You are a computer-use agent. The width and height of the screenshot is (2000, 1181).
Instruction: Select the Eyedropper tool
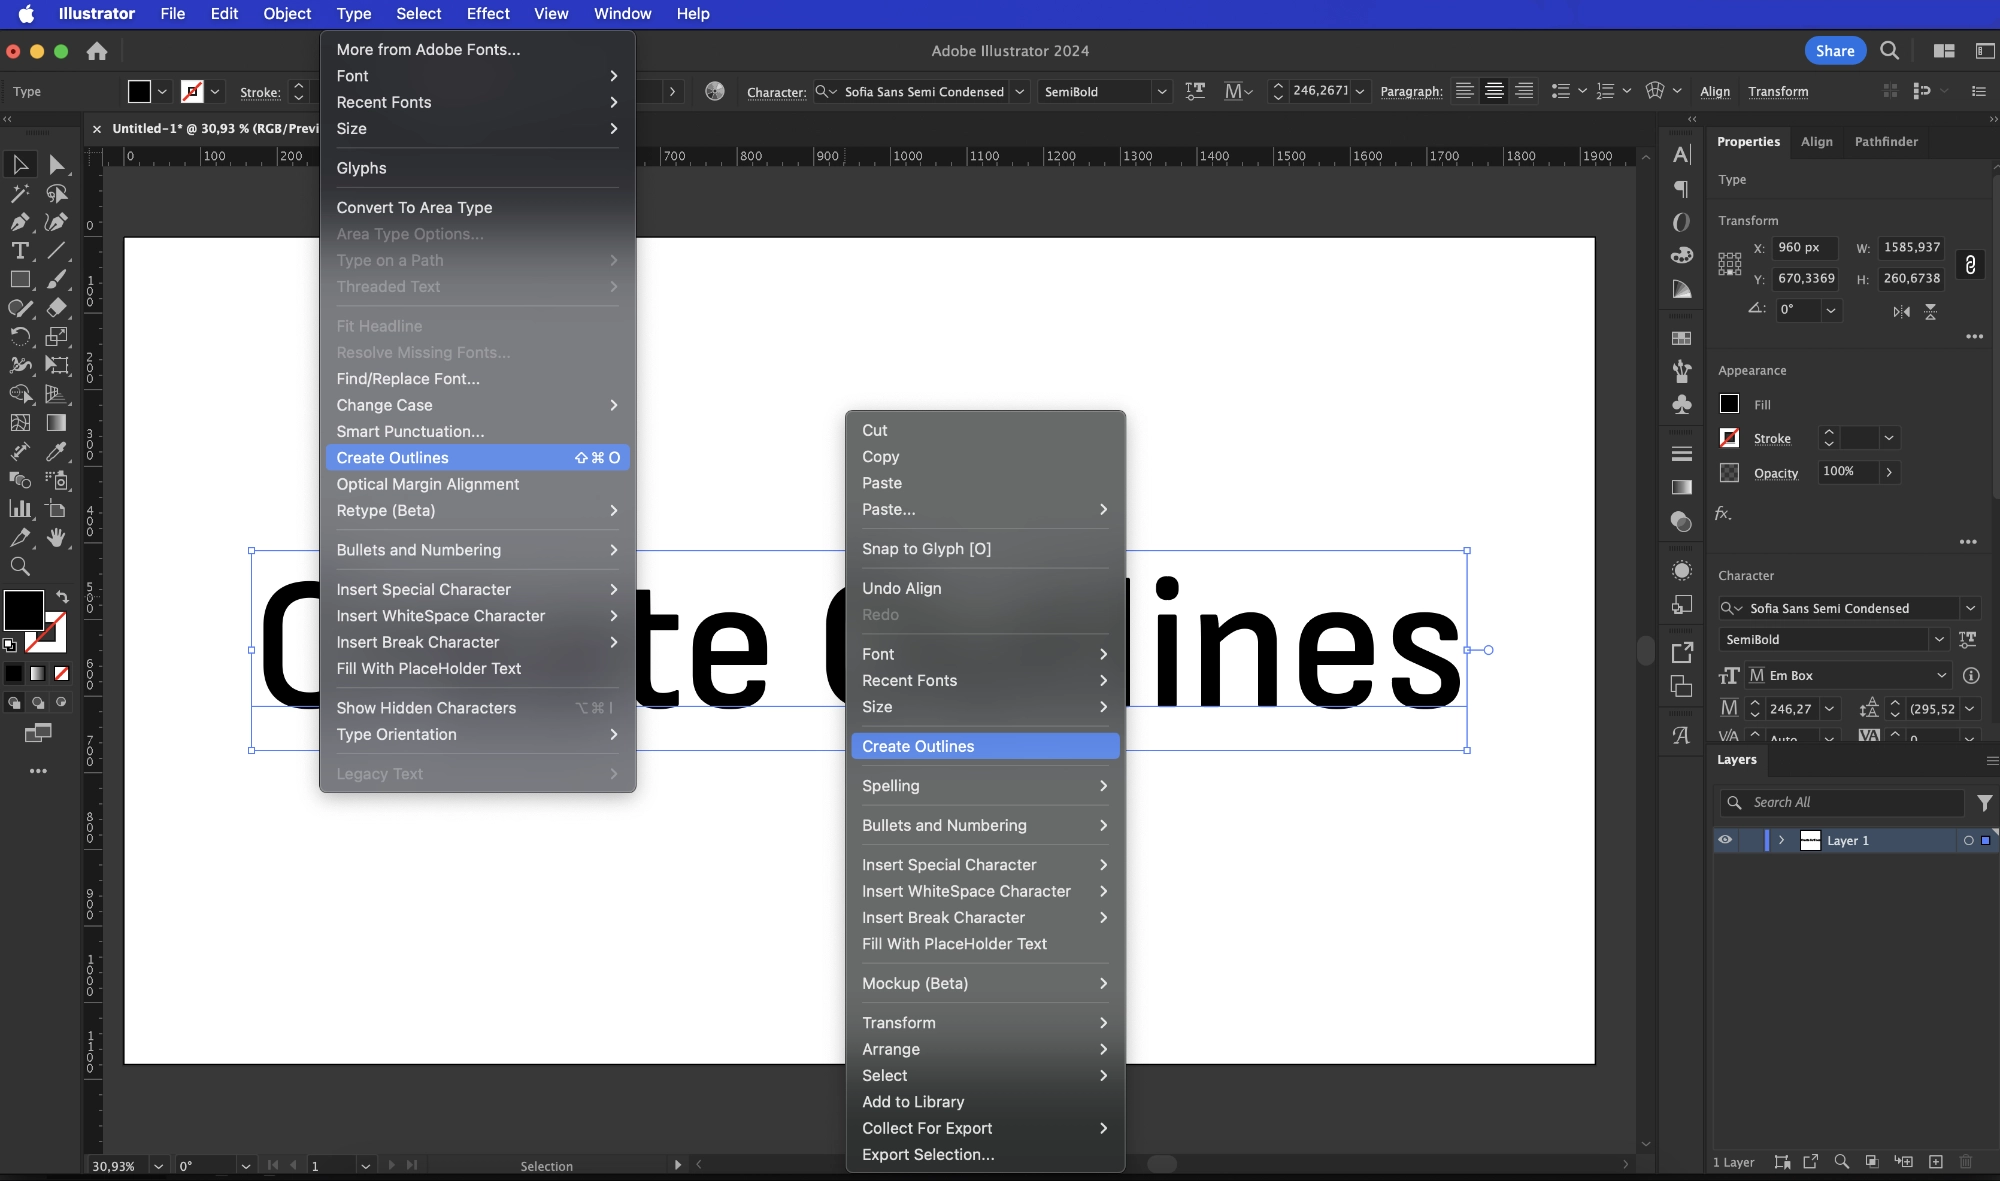57,452
